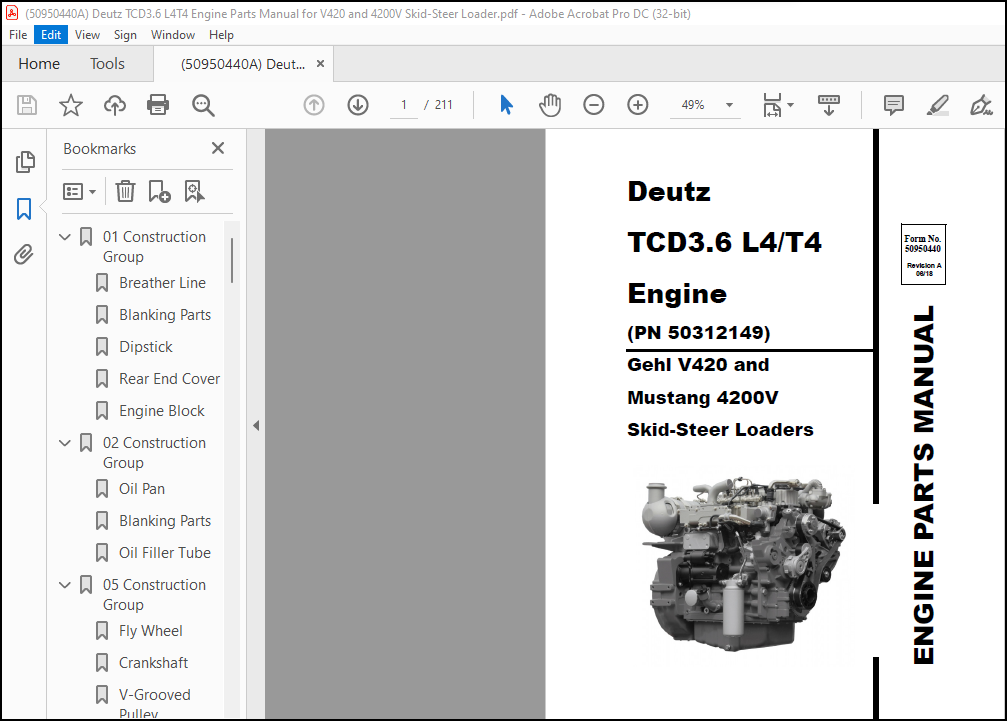Image resolution: width=1007 pixels, height=721 pixels.
Task: Jump to Engine Block bookmark
Action: click(162, 411)
